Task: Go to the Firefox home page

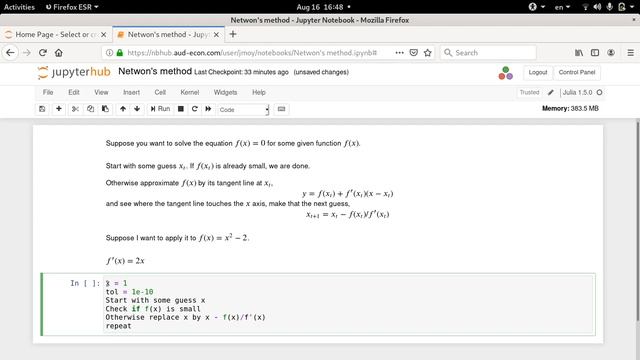Action: click(59, 53)
